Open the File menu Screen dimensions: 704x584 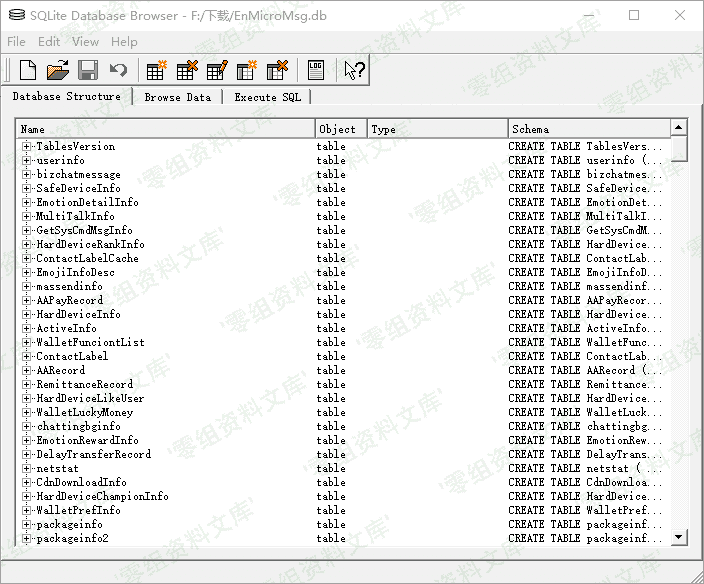coord(16,41)
